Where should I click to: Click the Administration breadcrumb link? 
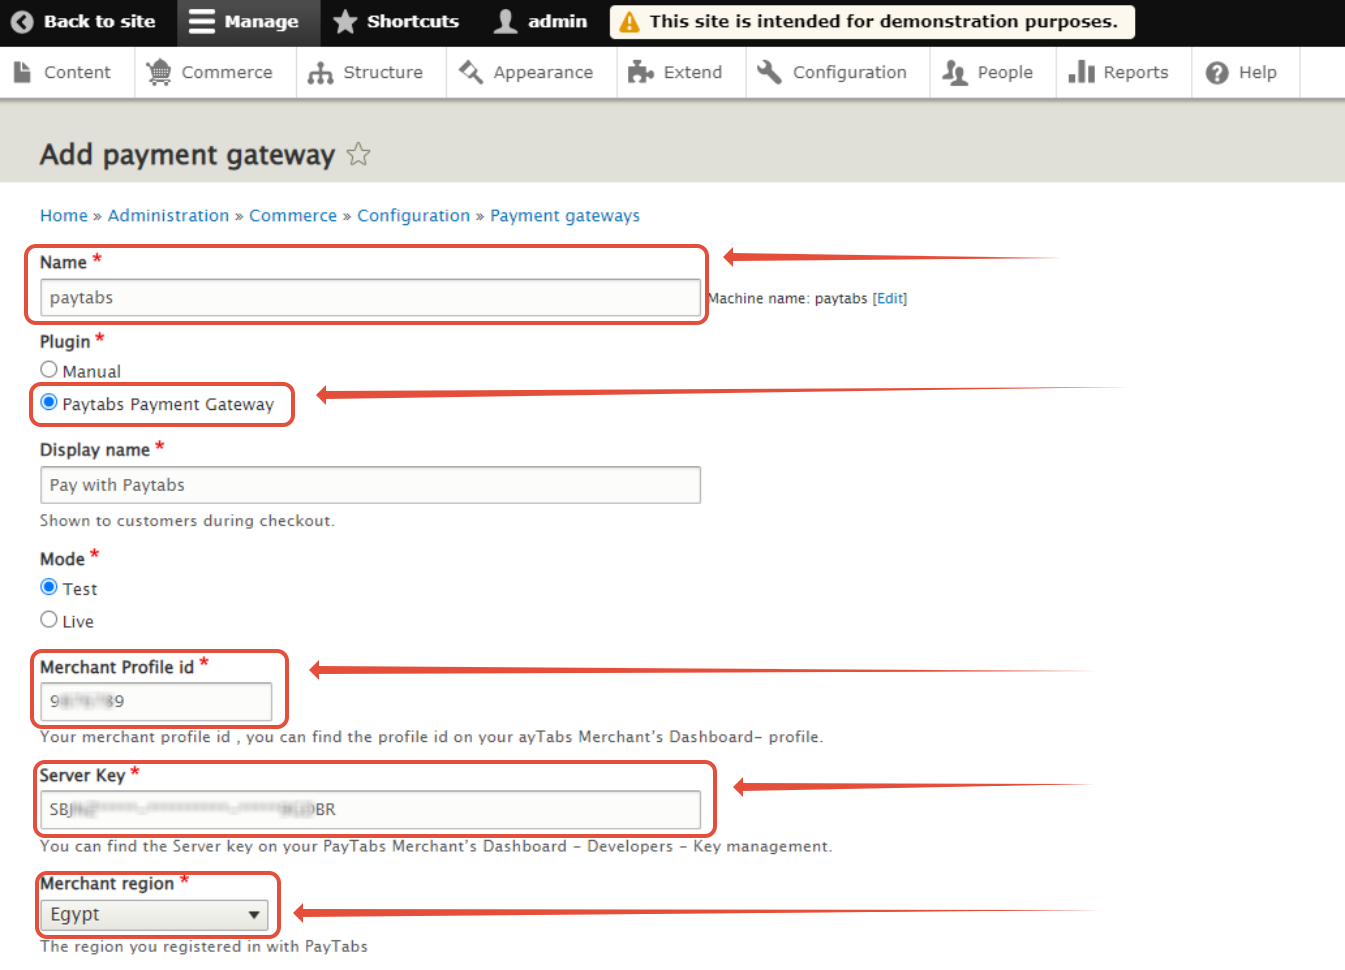168,215
